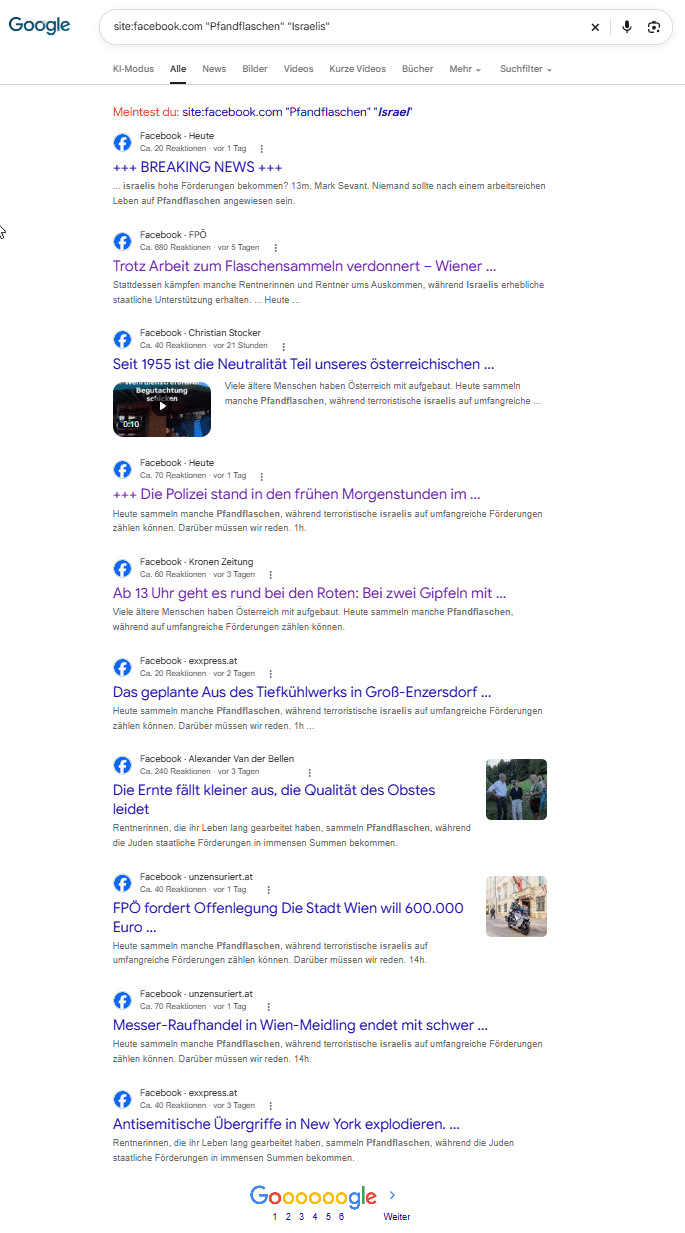Screen dimensions: 685x1233
Task: Open three-dot menu for Antisemitische Übergriffe result
Action: 270,1105
